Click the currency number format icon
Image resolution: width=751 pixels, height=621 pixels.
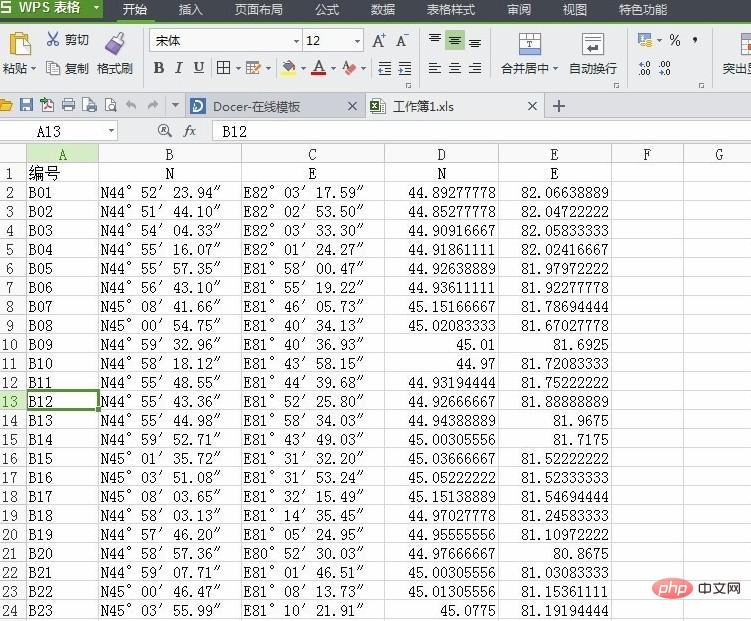pos(645,40)
